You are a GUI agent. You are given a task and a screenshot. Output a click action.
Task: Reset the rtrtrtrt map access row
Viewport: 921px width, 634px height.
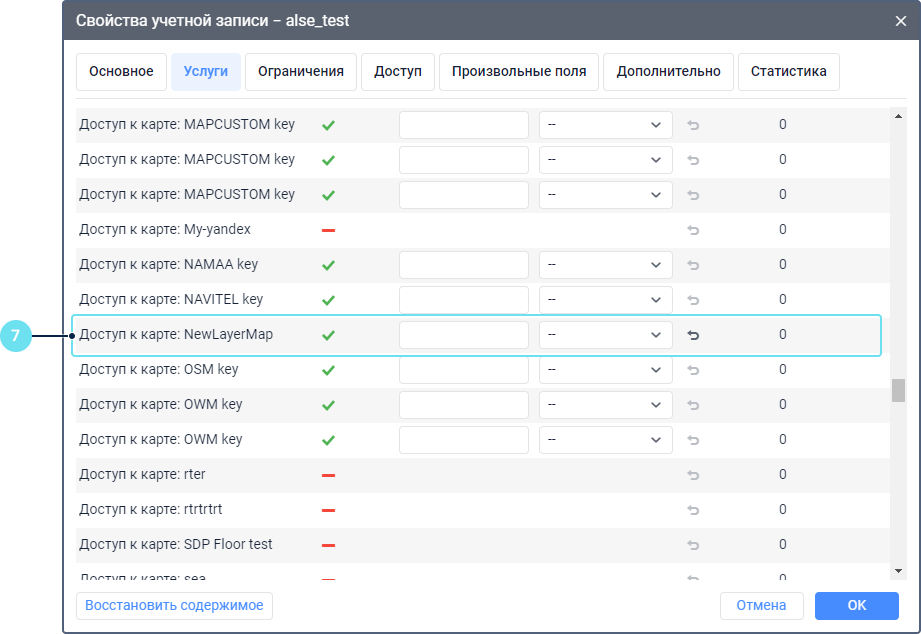click(693, 510)
